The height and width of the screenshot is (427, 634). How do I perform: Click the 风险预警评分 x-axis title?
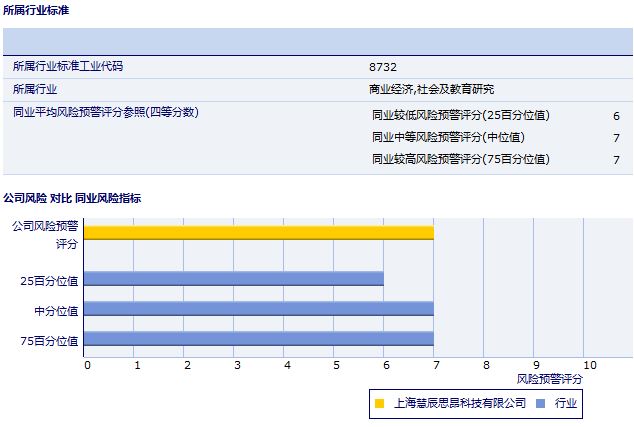pyautogui.click(x=549, y=379)
